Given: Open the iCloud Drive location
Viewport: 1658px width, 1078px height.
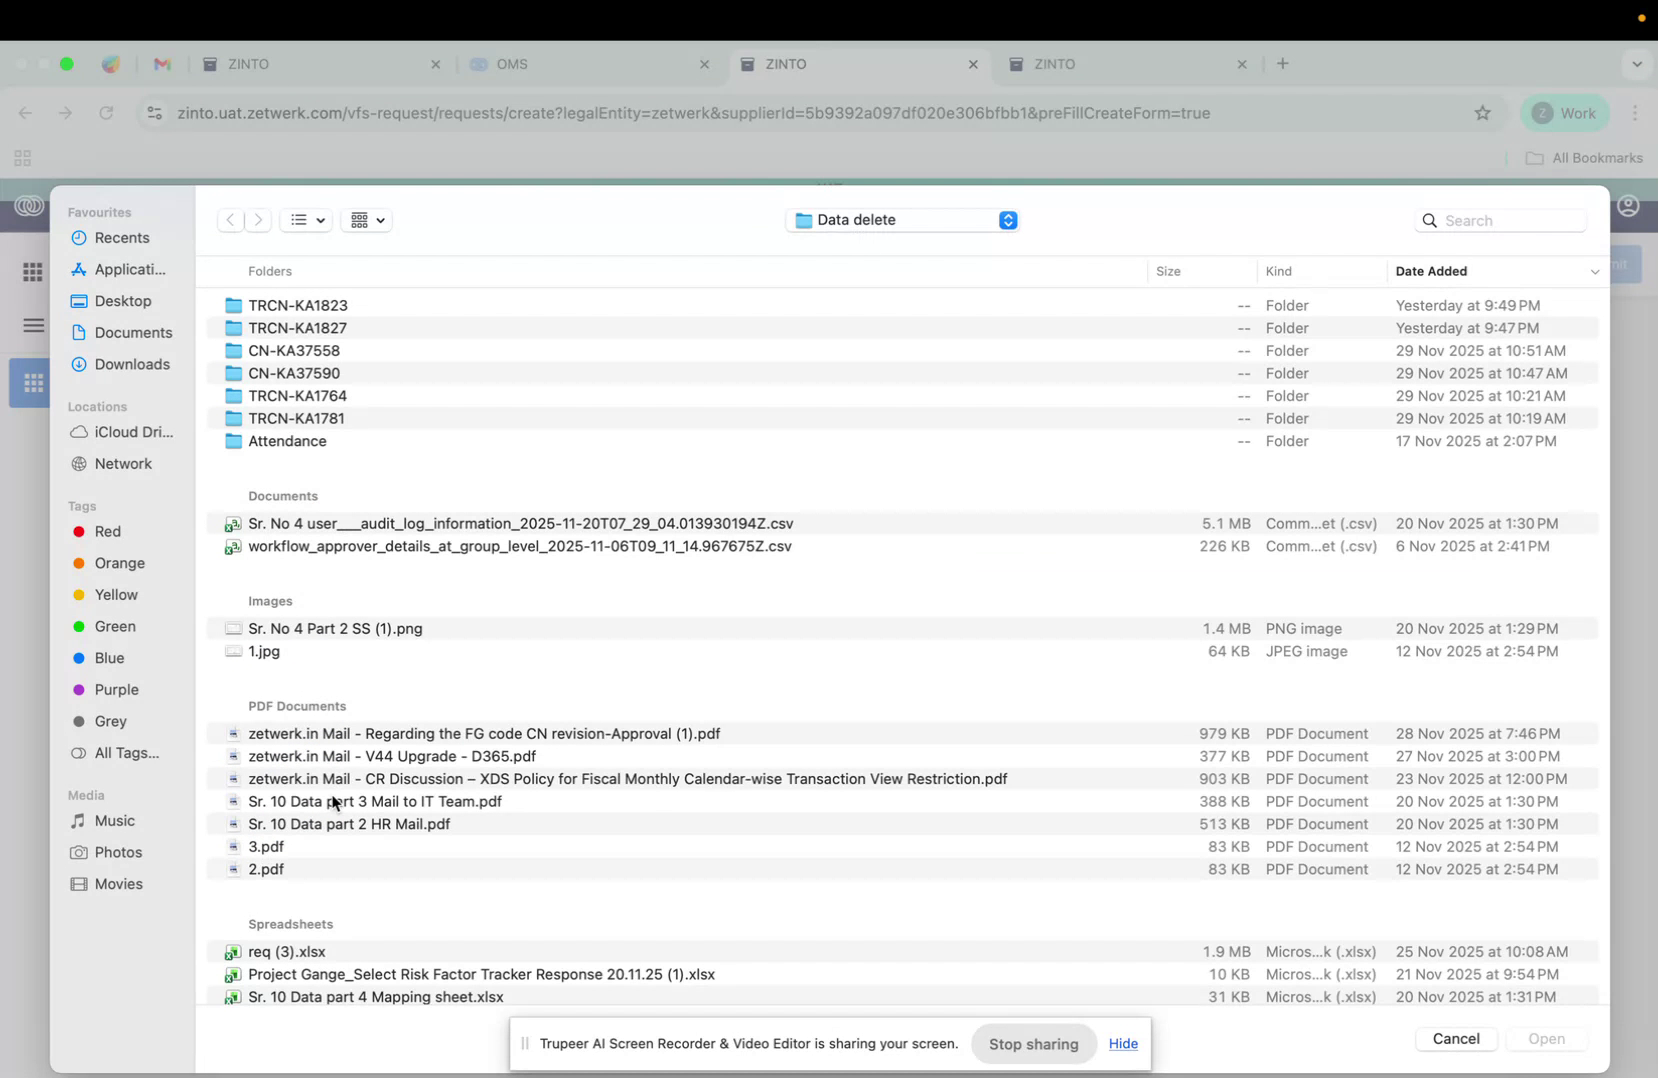Looking at the screenshot, I should (x=130, y=432).
